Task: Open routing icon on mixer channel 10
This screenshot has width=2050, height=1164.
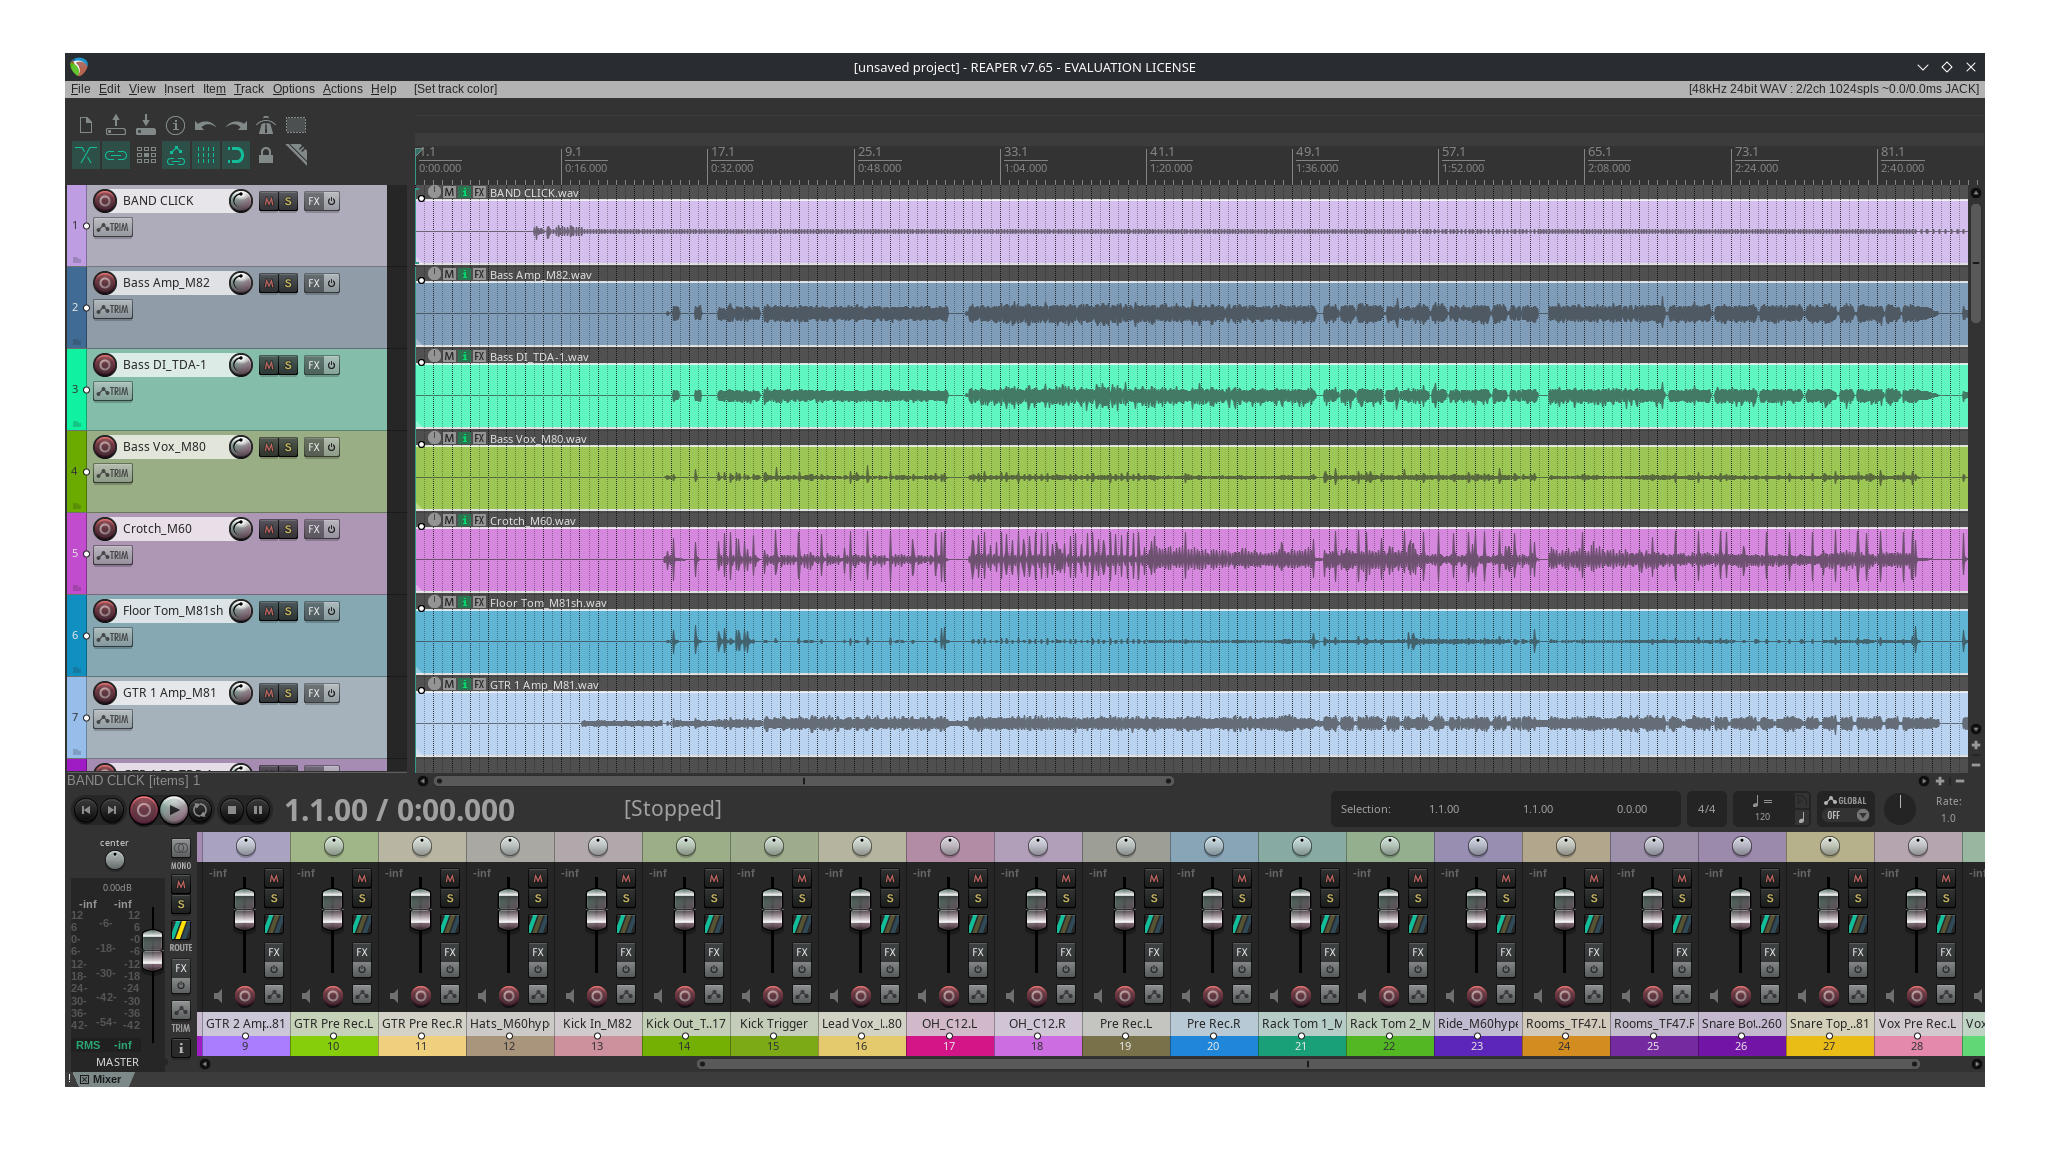Action: tap(362, 925)
